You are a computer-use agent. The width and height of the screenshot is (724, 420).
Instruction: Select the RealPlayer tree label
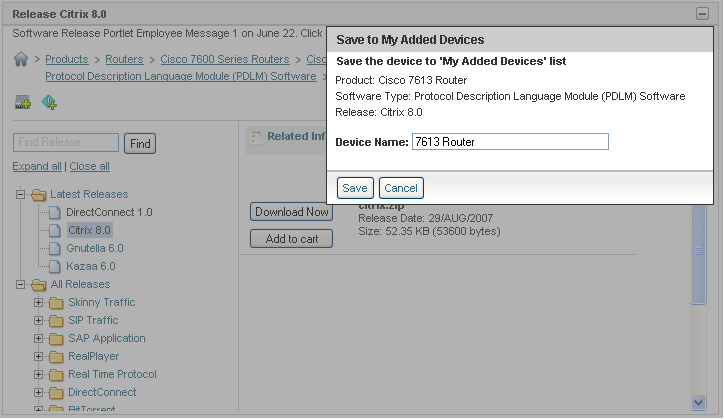click(94, 356)
